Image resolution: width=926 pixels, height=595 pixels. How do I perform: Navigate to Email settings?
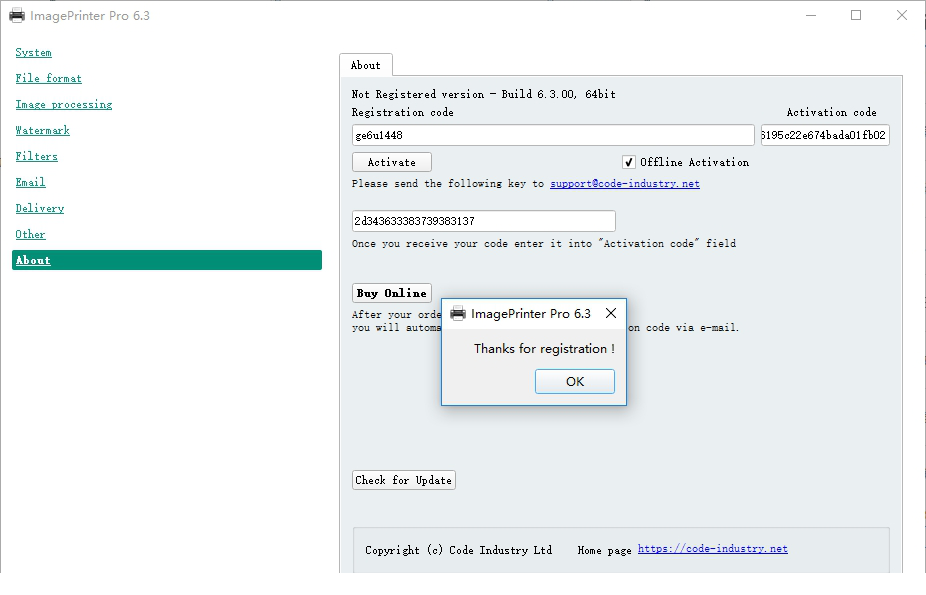pyautogui.click(x=30, y=182)
